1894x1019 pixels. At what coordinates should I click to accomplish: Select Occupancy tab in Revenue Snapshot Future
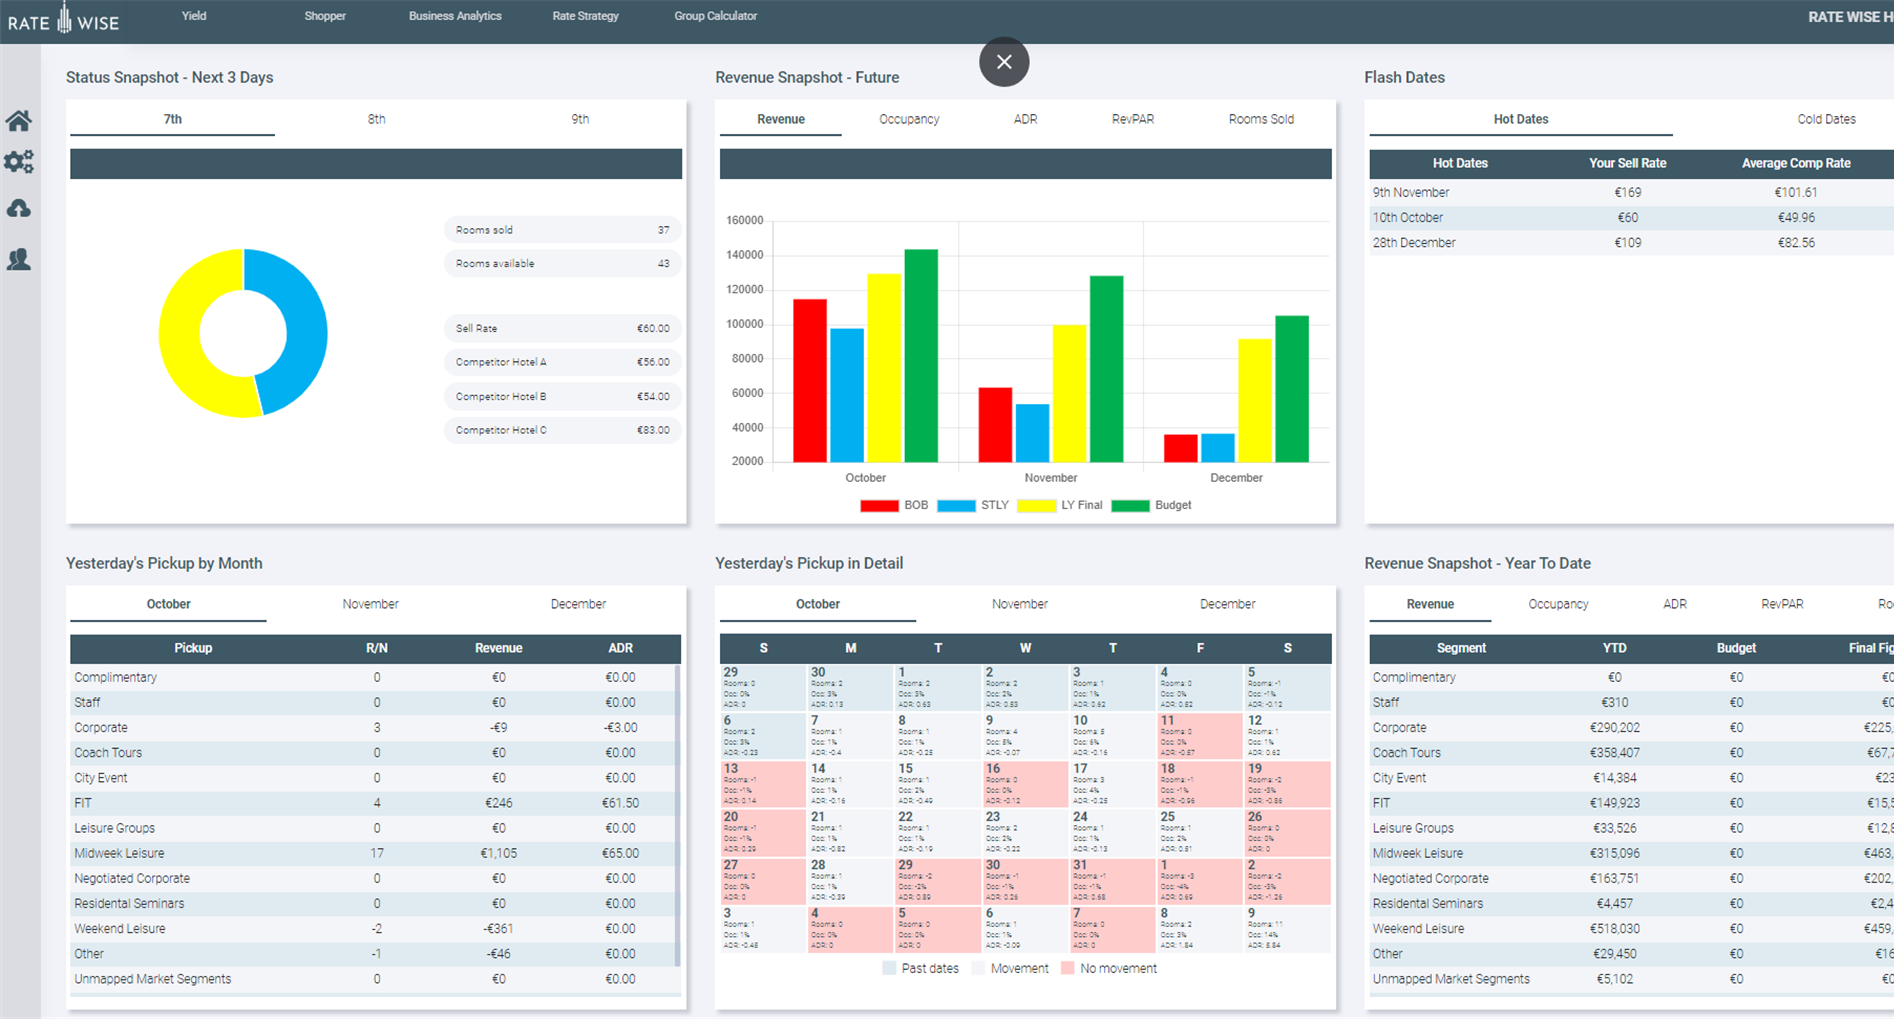(909, 119)
